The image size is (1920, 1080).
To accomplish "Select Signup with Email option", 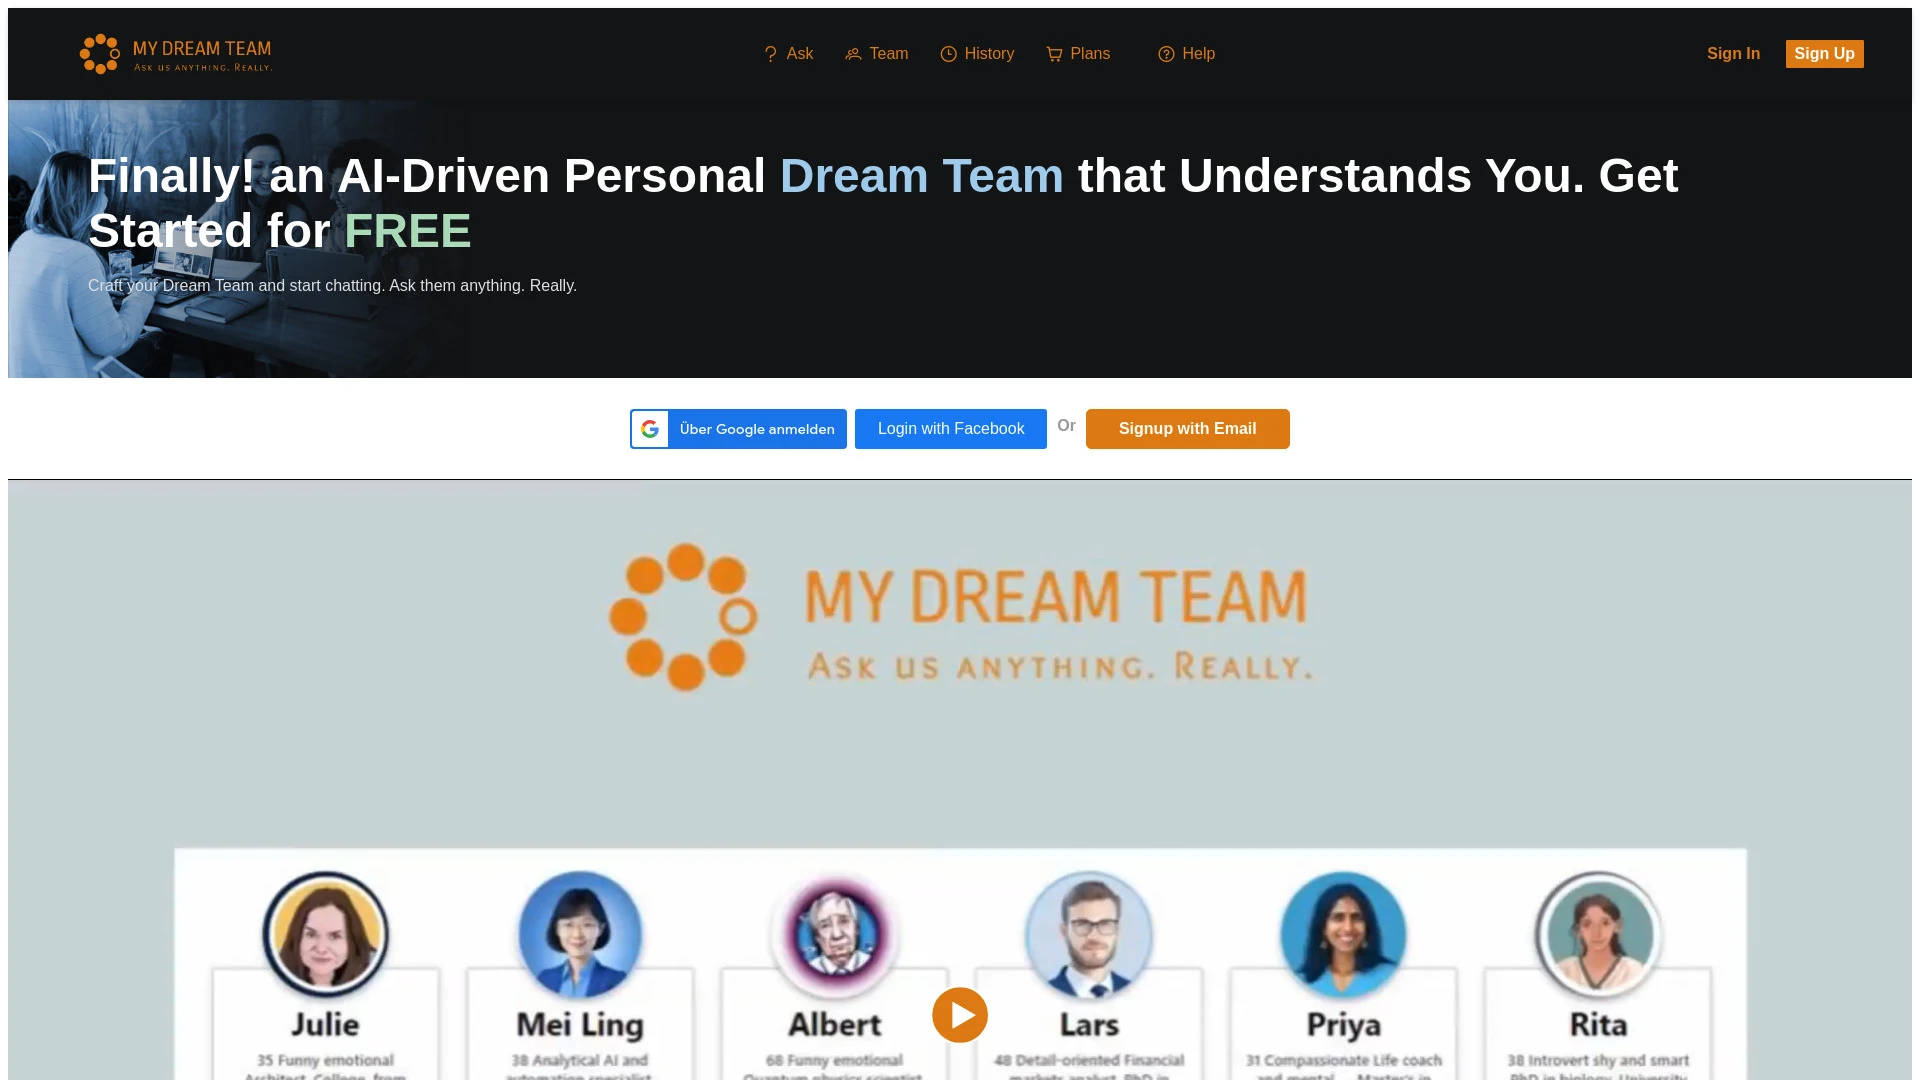I will coord(1187,429).
